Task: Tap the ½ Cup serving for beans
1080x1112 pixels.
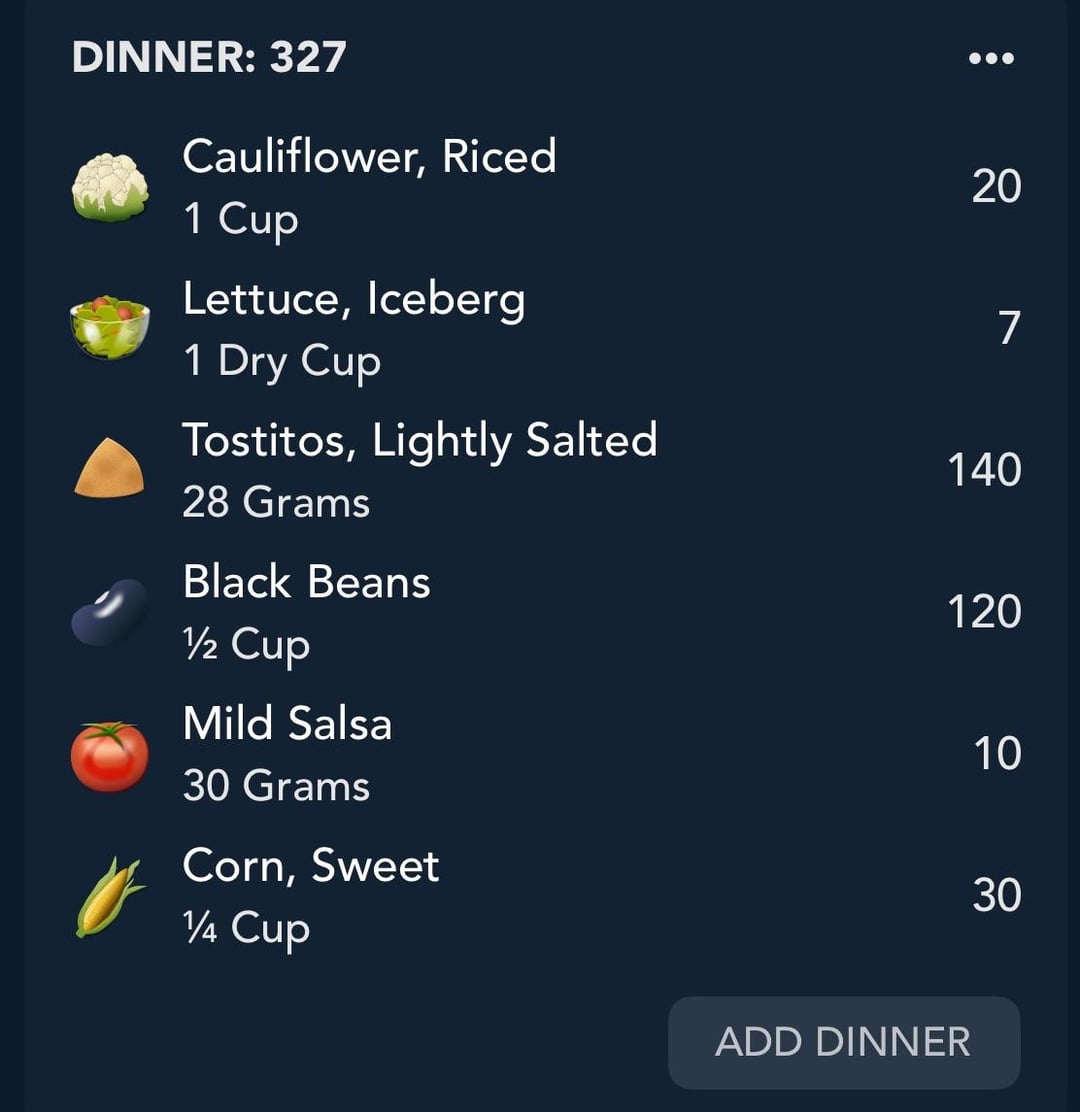Action: point(246,645)
